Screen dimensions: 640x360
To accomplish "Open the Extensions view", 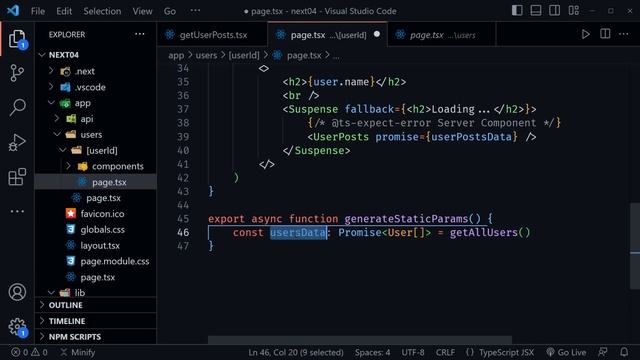I will [x=17, y=177].
